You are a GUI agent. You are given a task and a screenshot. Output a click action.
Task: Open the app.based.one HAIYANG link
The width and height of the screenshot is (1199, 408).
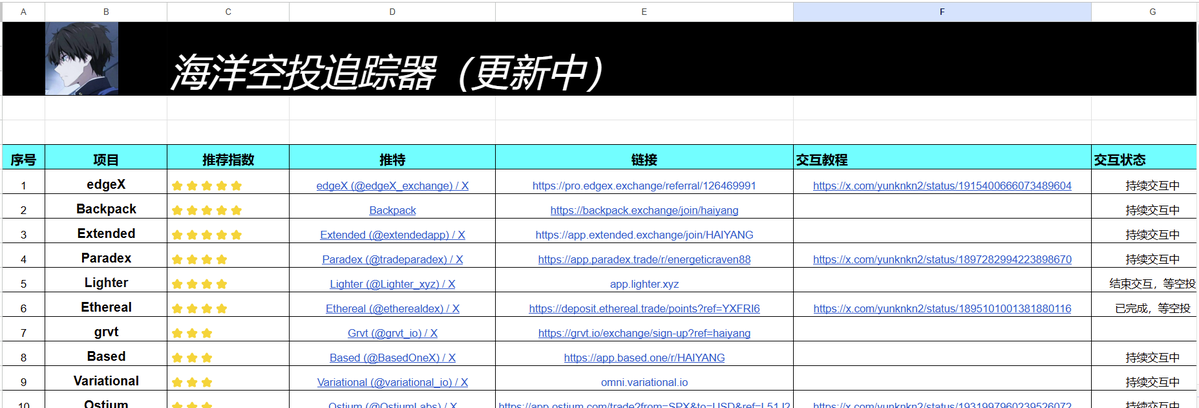[644, 358]
